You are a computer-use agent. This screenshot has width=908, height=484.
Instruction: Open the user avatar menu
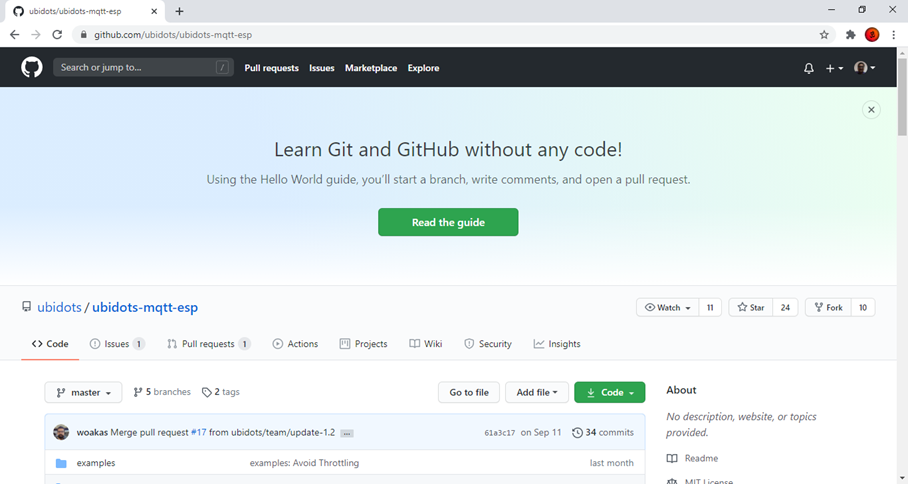[865, 68]
